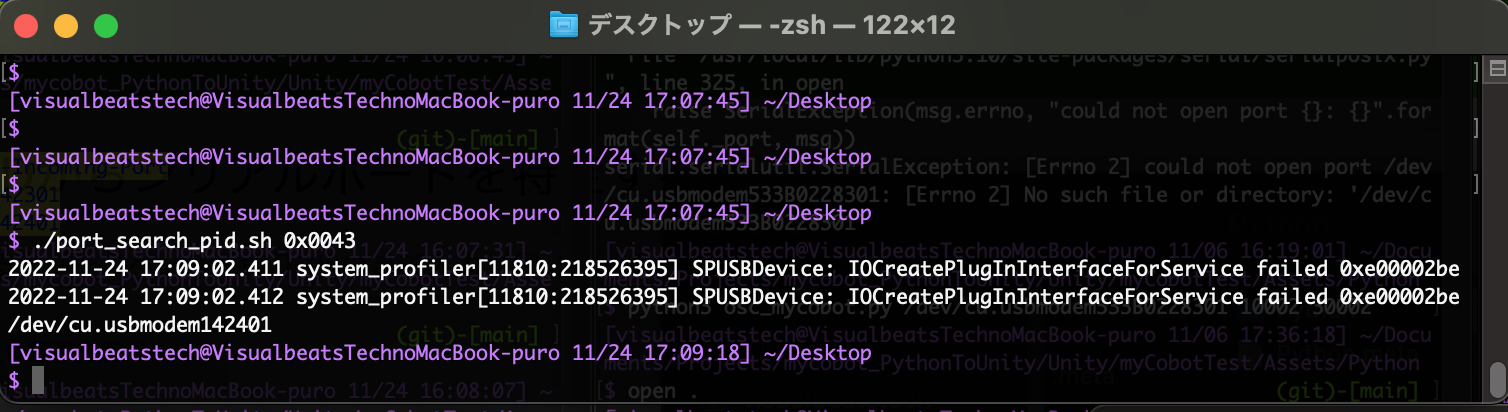Screen dimensions: 1508x412
Task: Close the Terminal window with red button
Action: [x=27, y=26]
